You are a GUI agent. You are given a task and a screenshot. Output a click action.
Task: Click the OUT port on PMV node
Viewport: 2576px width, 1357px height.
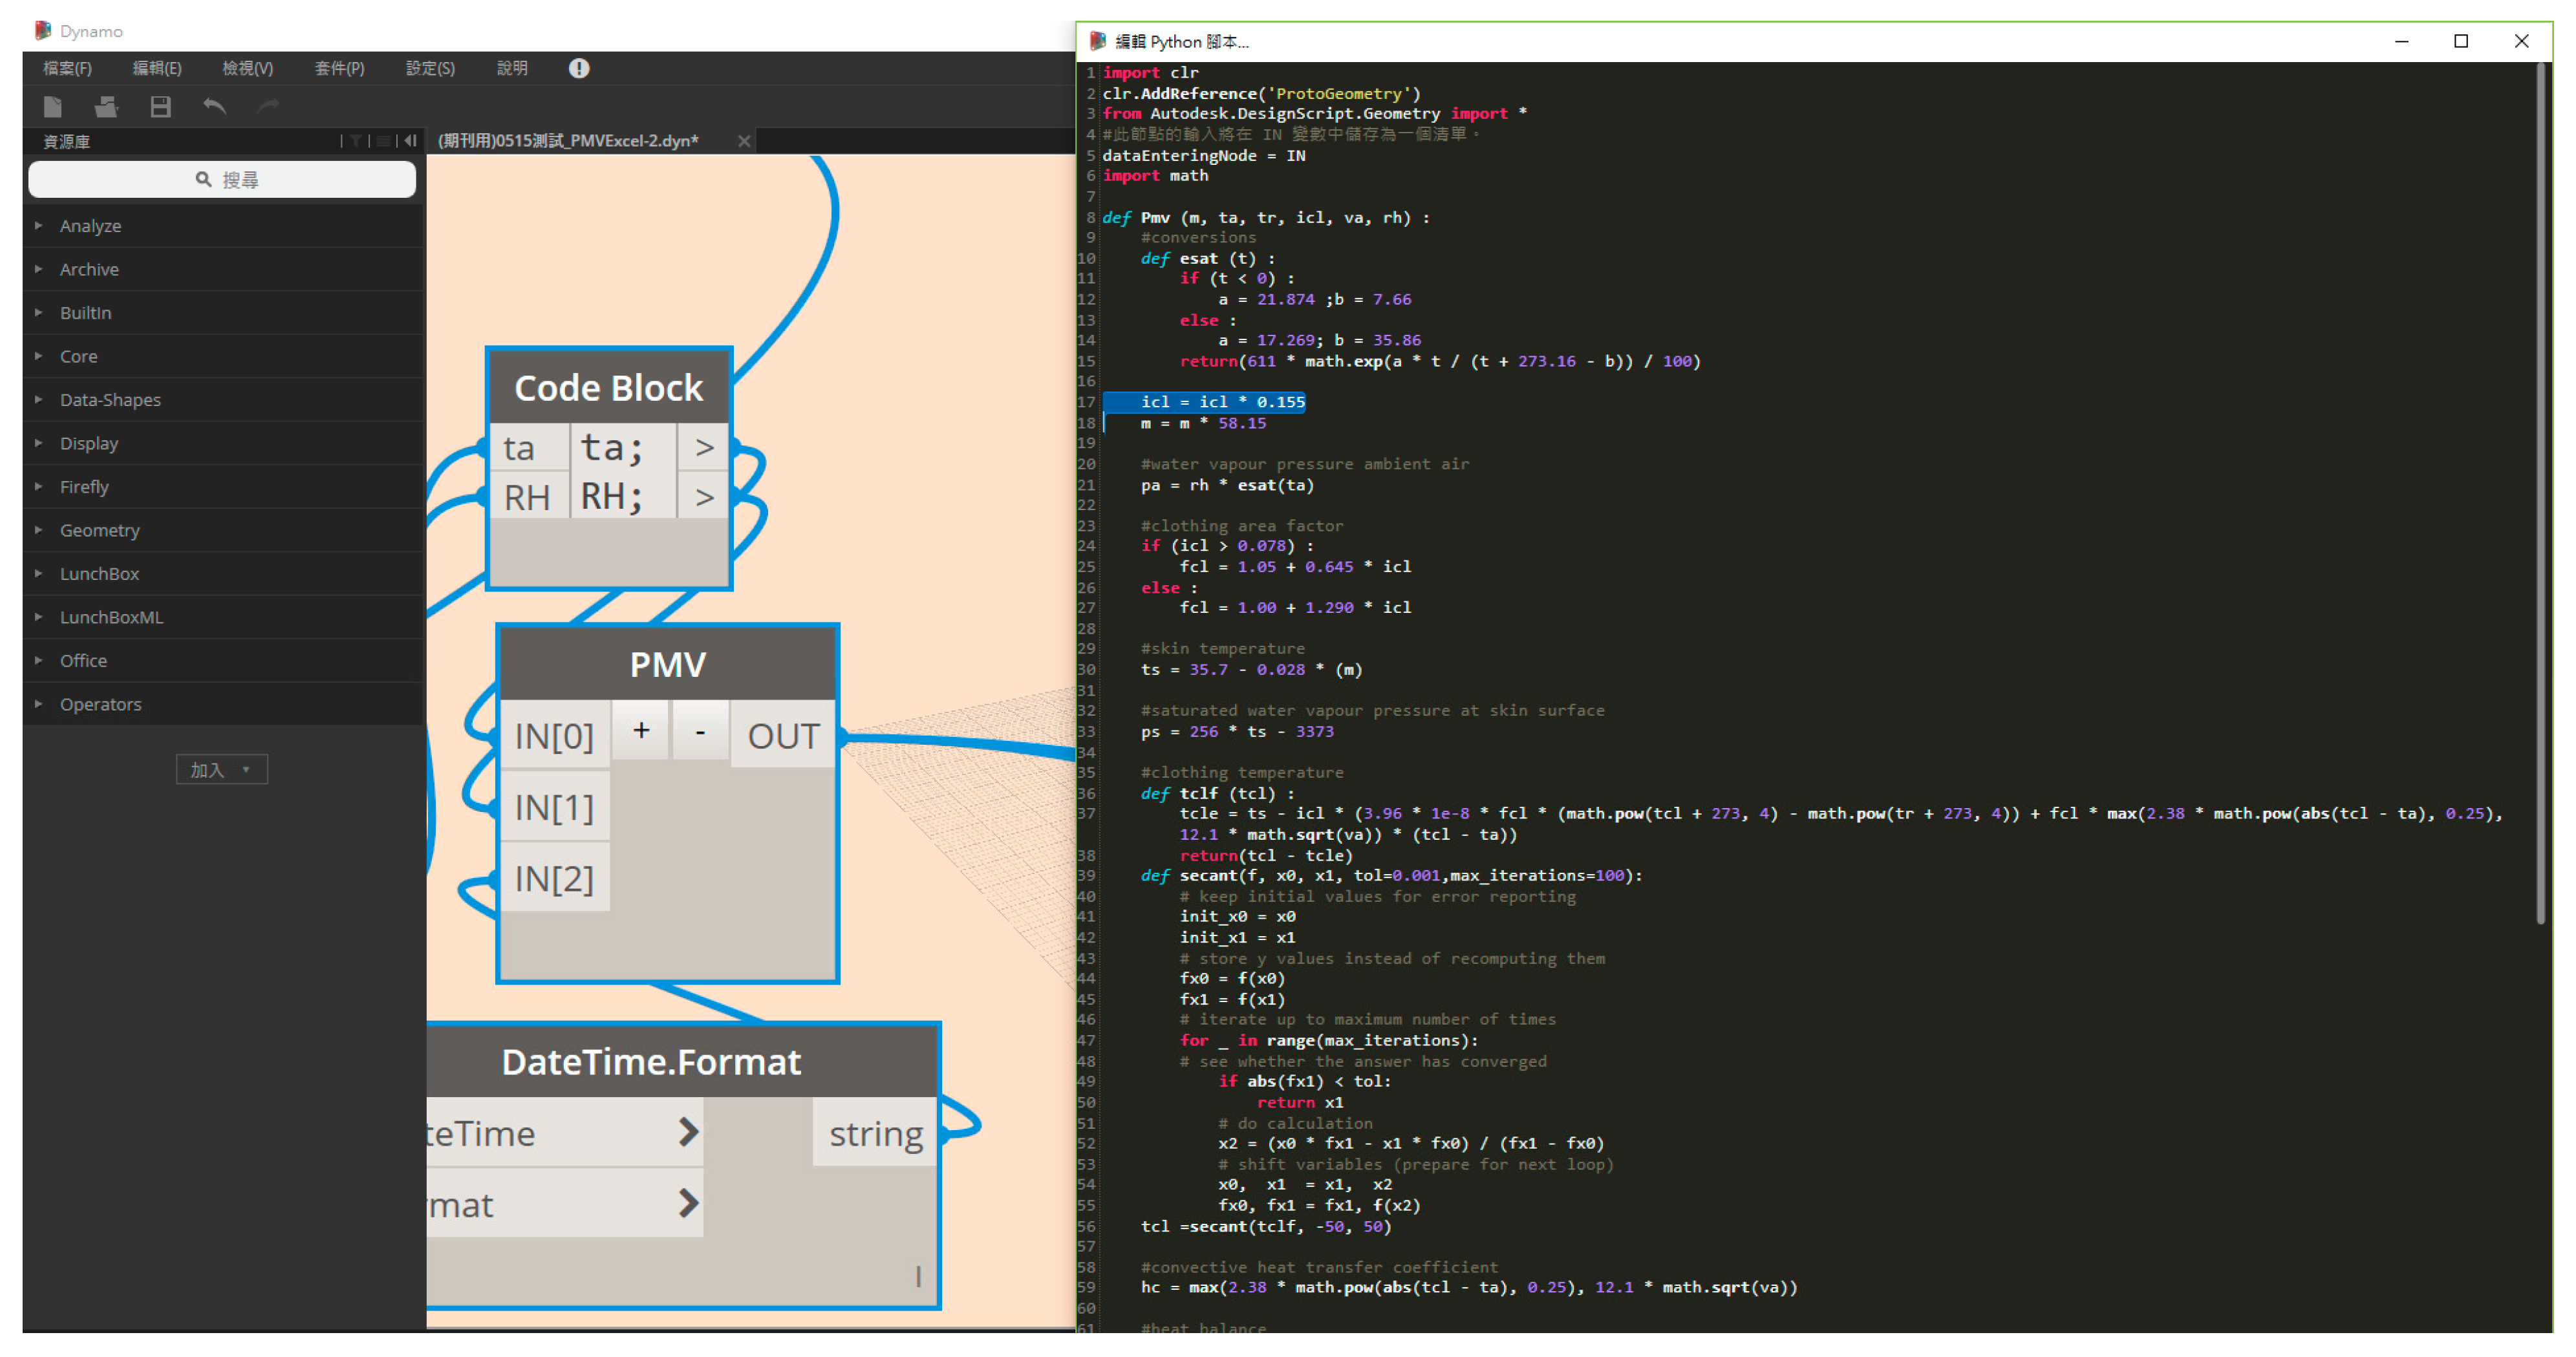coord(783,736)
